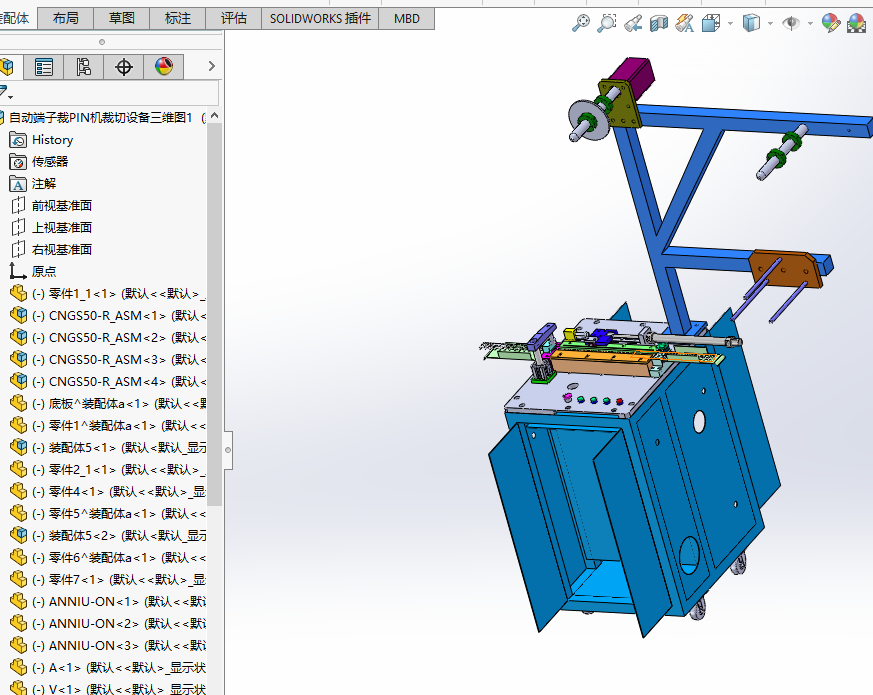Open the SOLIDWORKS 插件 tab
Screen dimensions: 873x695
click(x=320, y=18)
